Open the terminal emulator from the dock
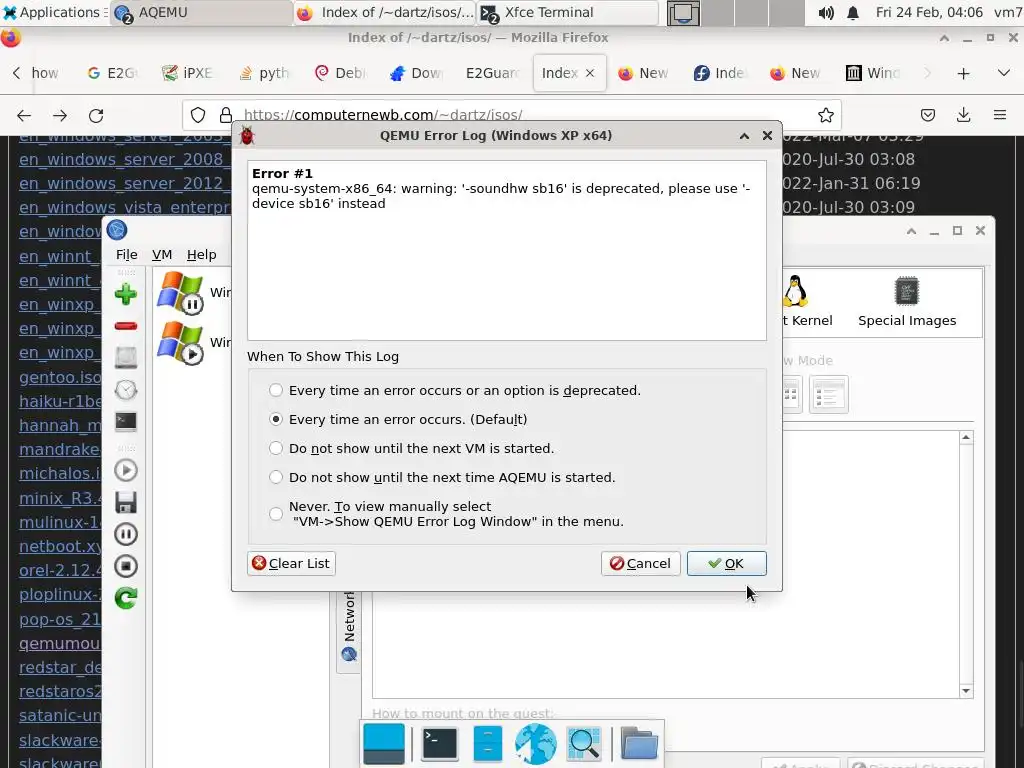This screenshot has width=1024, height=768. (x=440, y=744)
